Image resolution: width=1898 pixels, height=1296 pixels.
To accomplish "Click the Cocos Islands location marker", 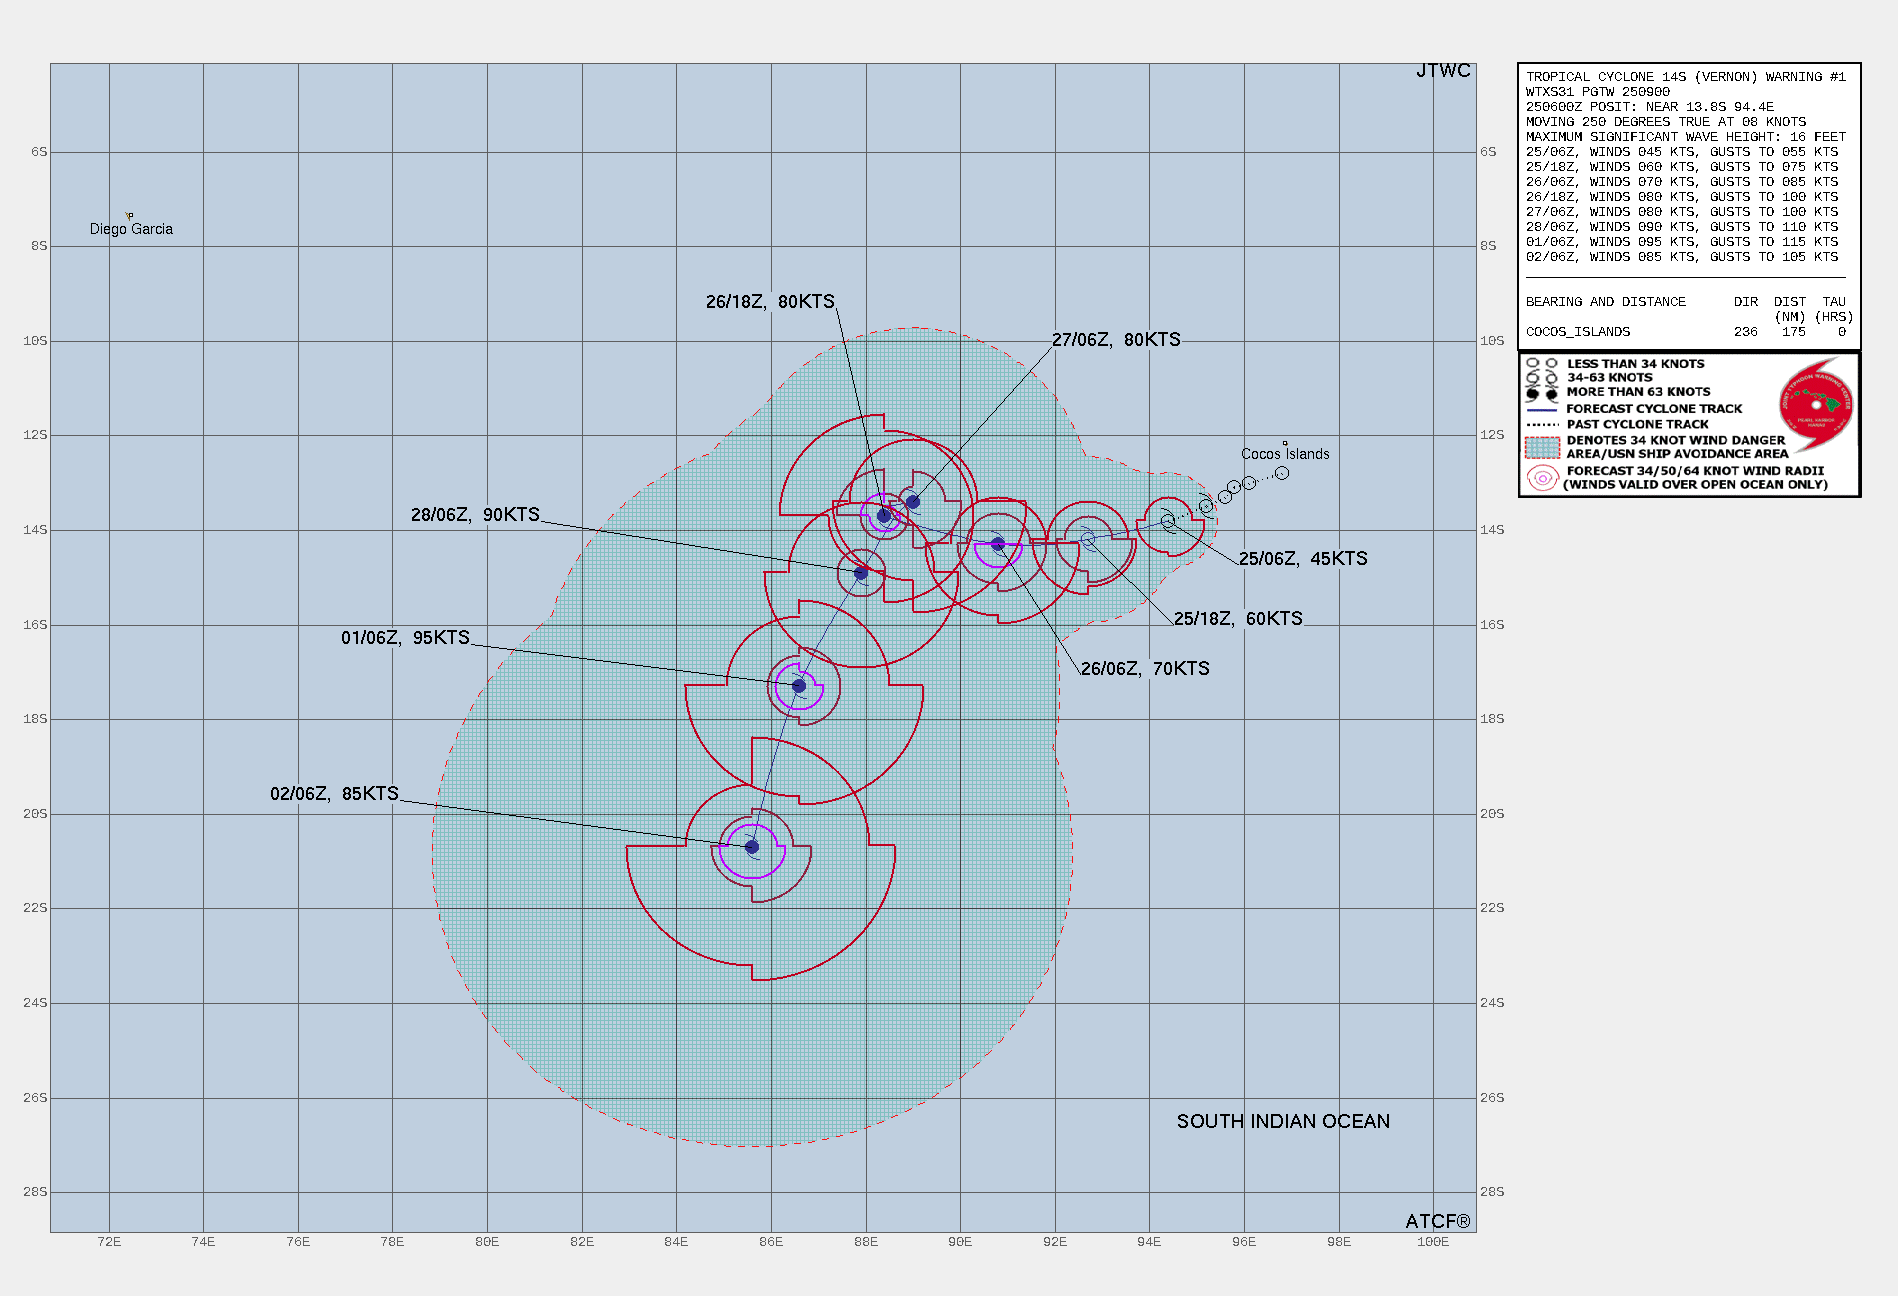I will [x=1285, y=443].
